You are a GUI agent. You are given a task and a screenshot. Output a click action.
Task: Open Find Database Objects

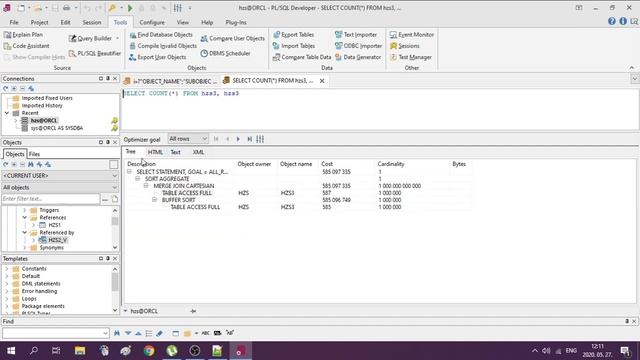[x=161, y=35]
